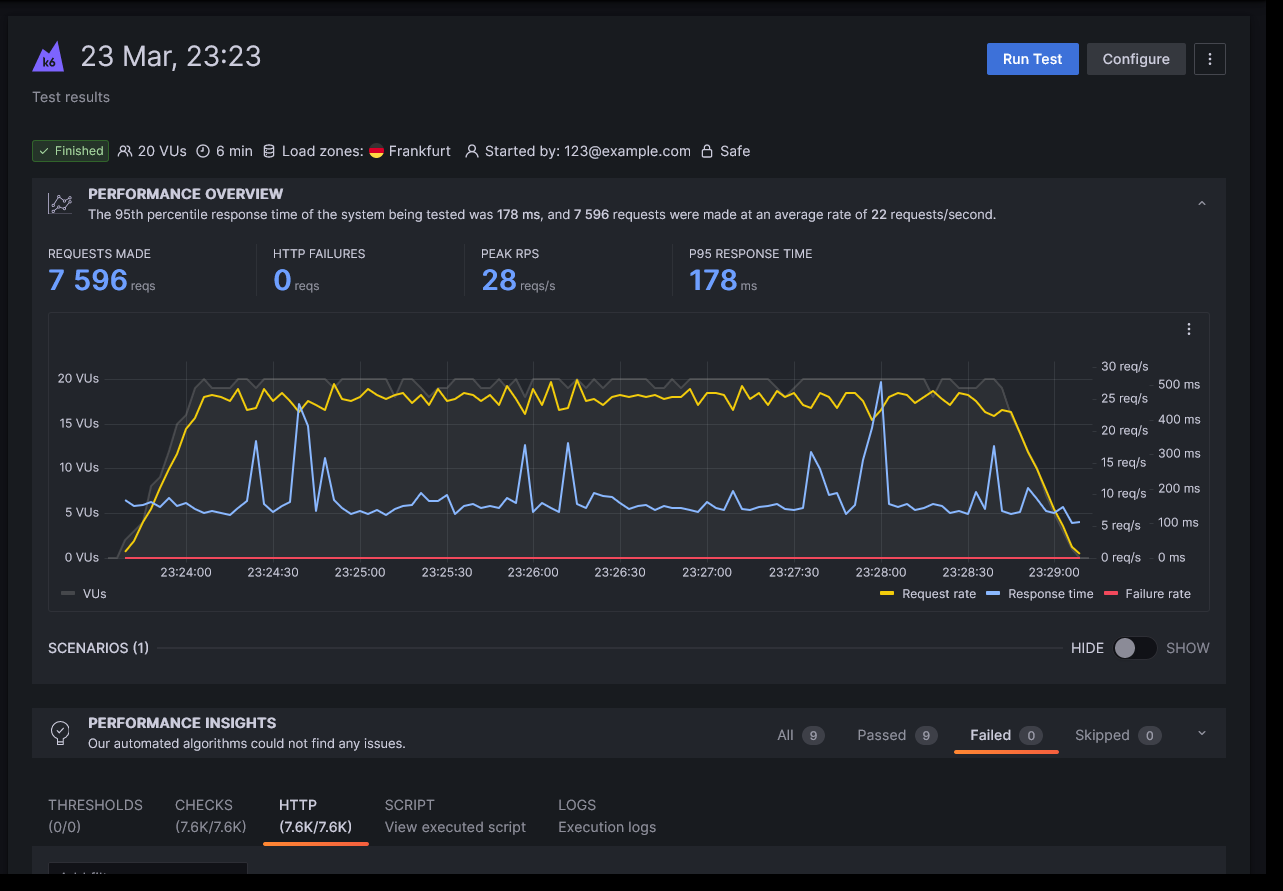Viewport: 1283px width, 891px height.
Task: Click the 23:26:00 time axis label
Action: coord(533,573)
